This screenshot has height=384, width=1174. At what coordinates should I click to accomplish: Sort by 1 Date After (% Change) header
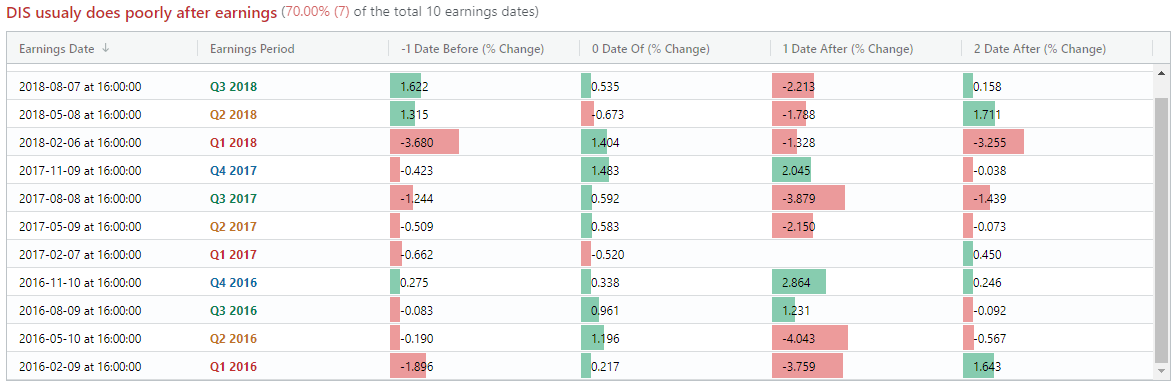(x=848, y=49)
